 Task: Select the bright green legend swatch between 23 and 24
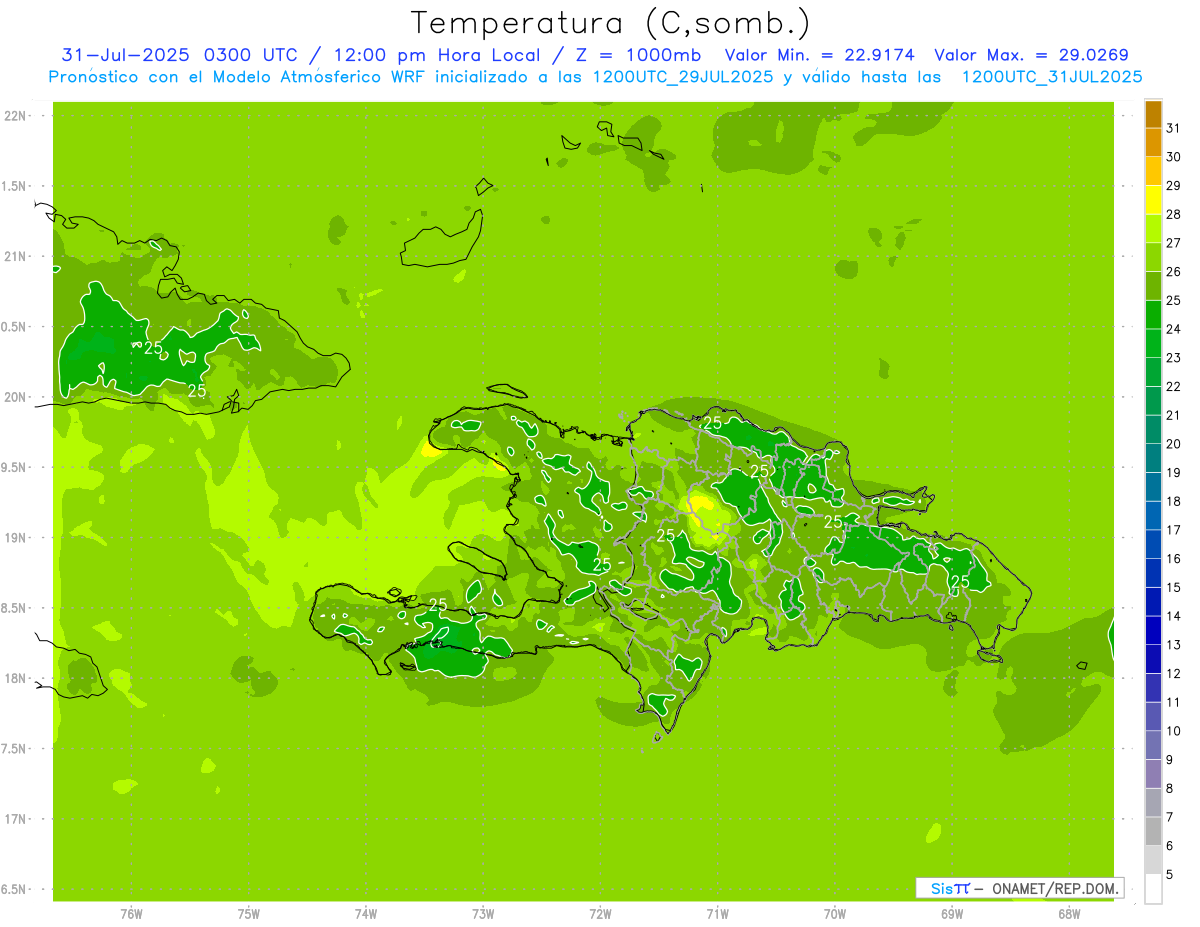(1153, 343)
